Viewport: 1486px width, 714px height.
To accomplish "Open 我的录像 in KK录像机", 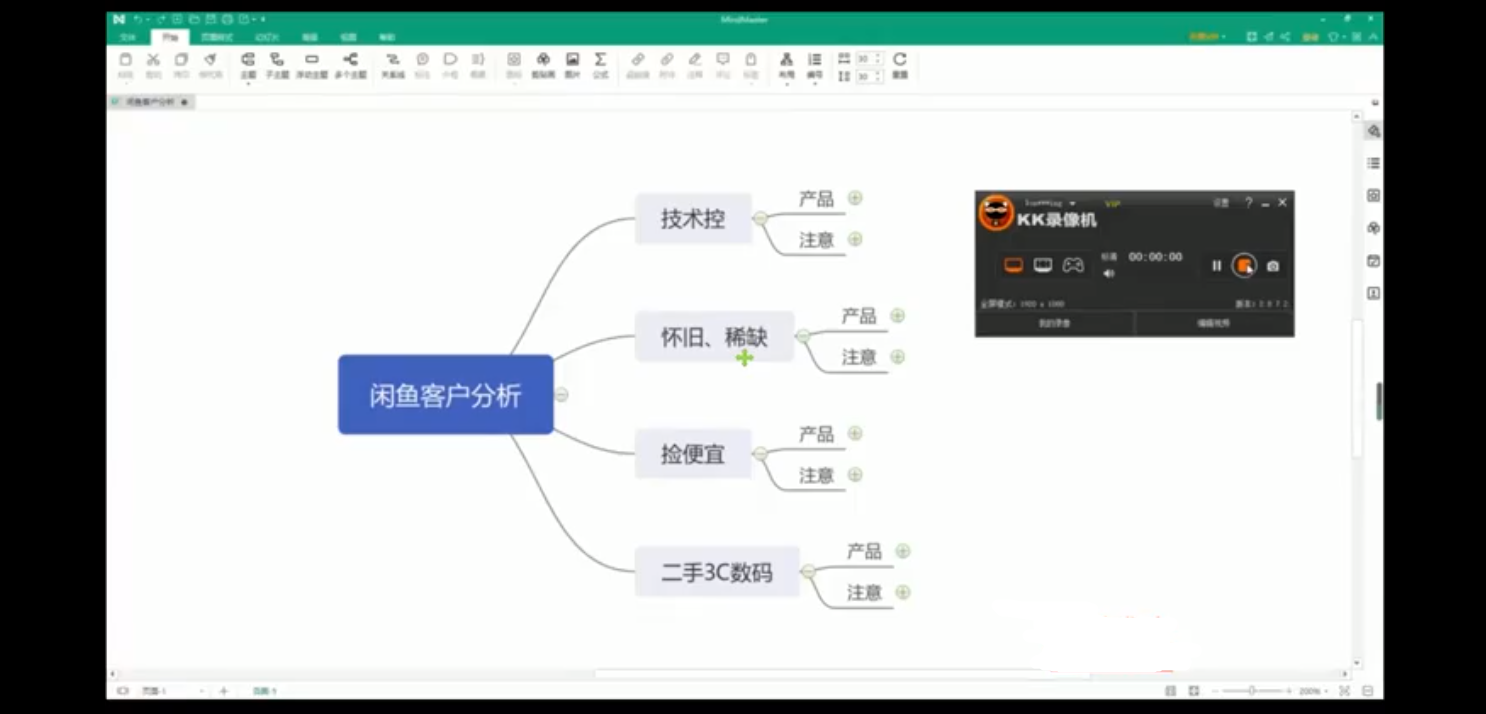I will (x=1055, y=323).
